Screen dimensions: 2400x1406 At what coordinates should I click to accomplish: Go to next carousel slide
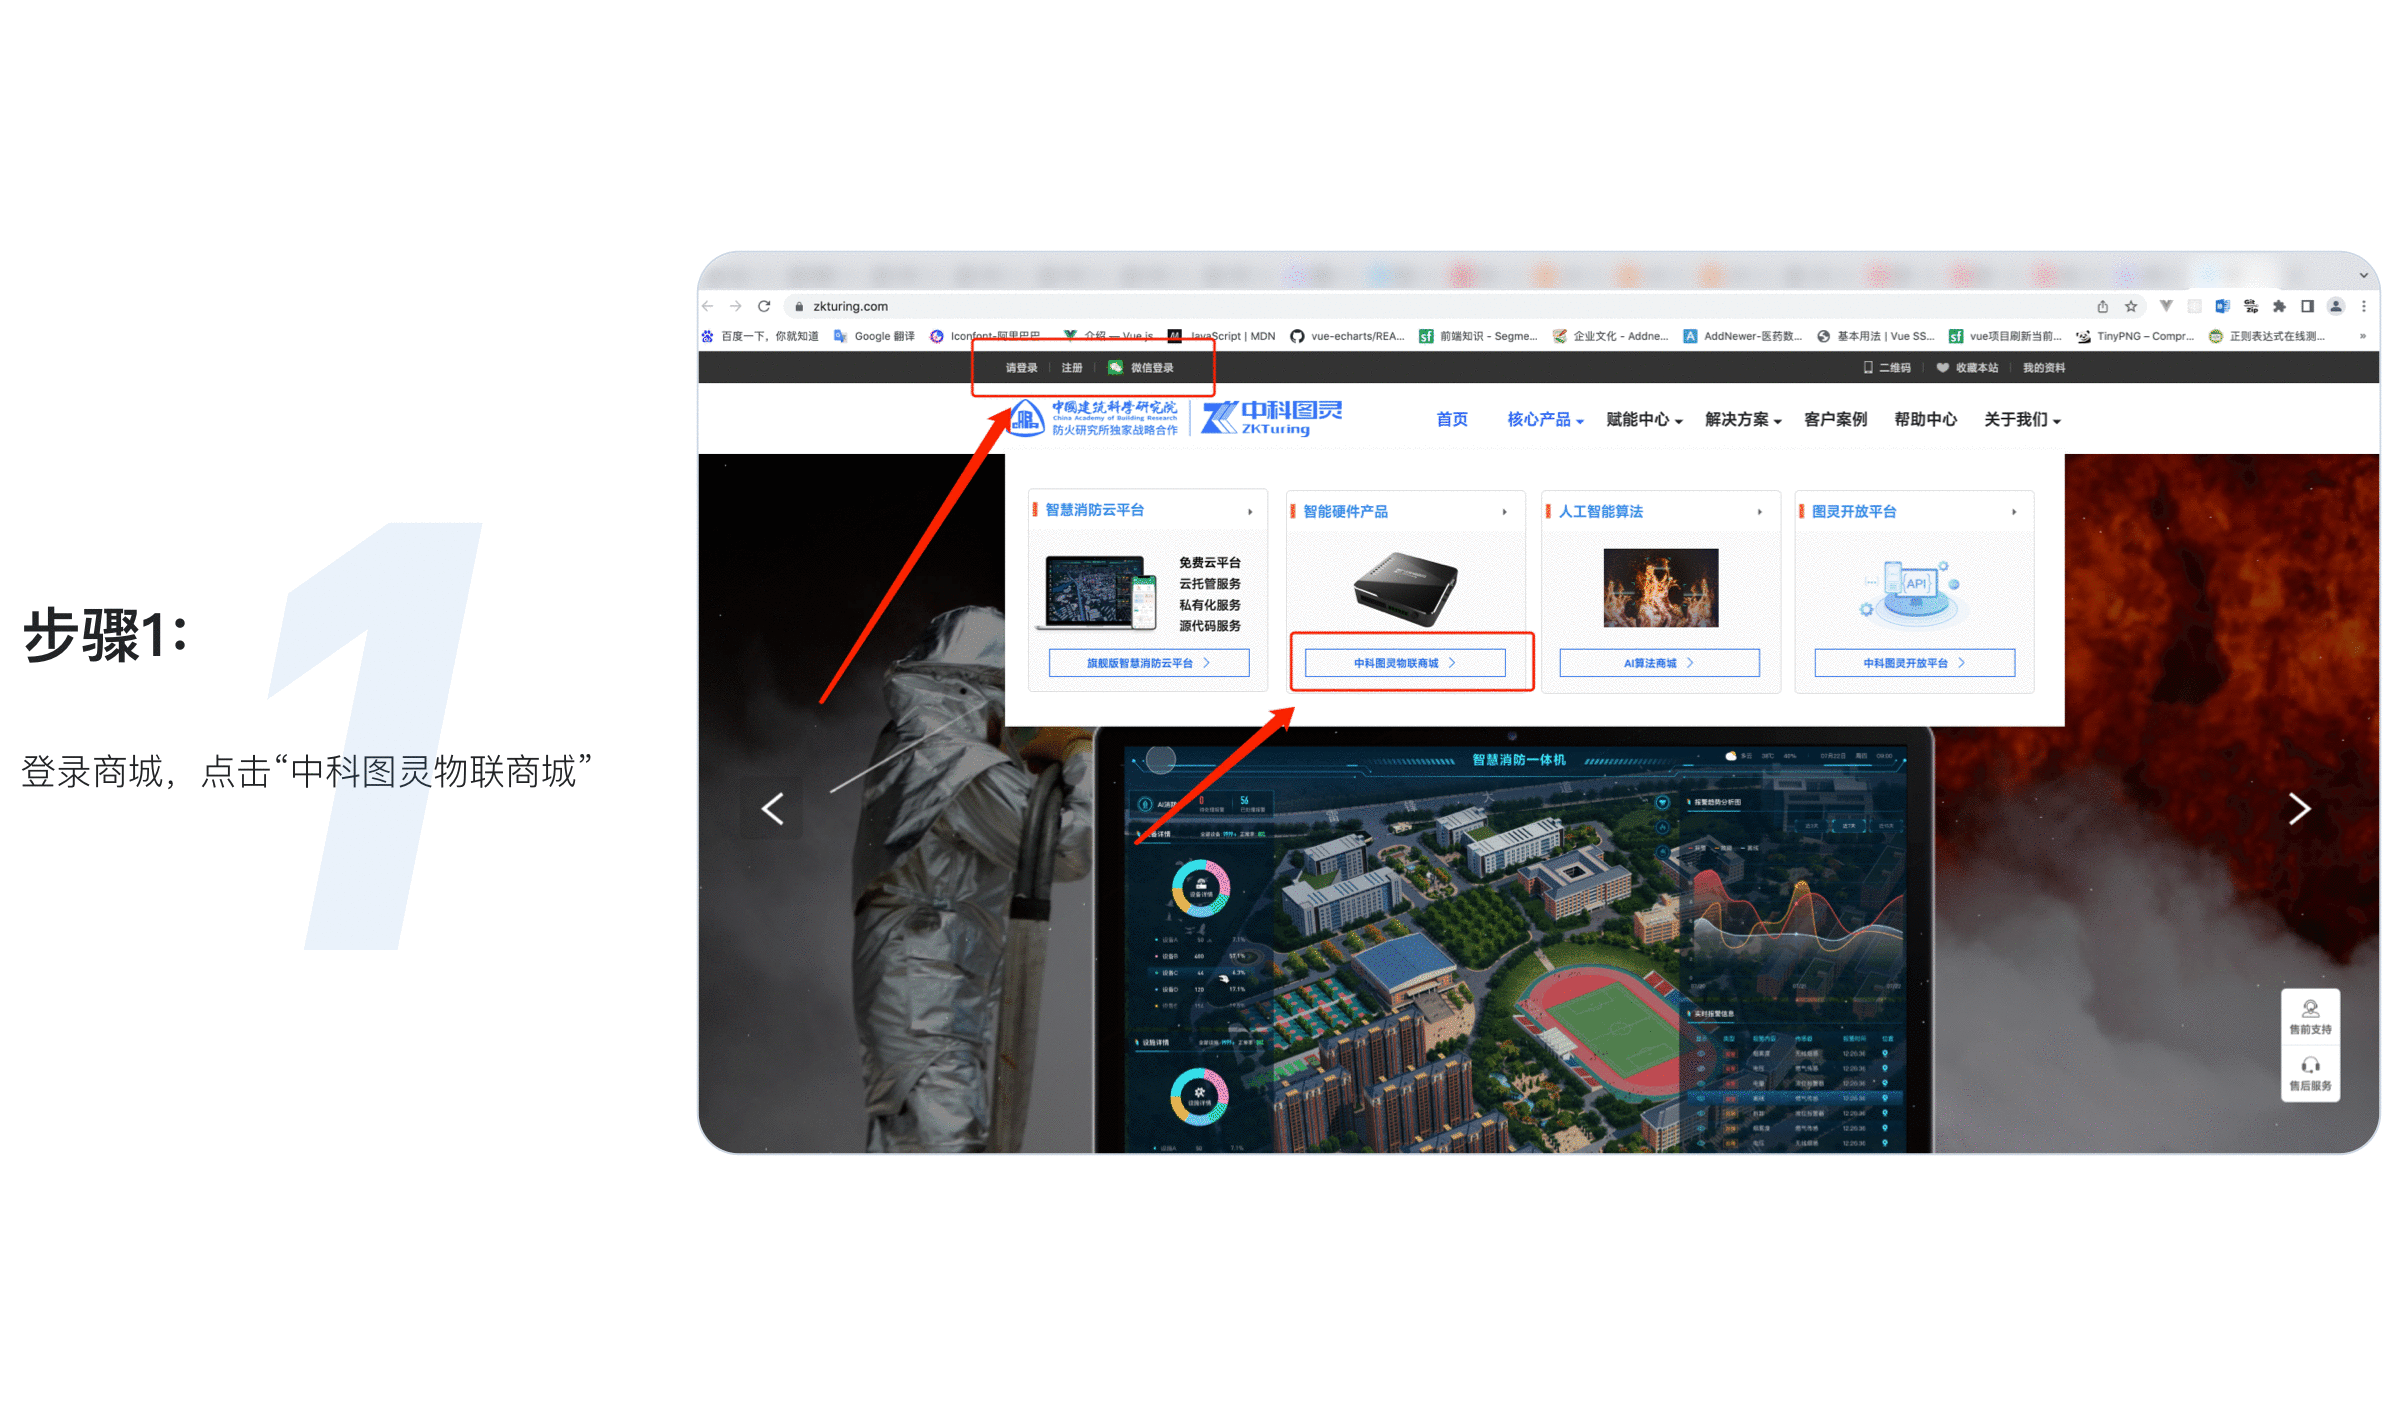(x=2299, y=809)
